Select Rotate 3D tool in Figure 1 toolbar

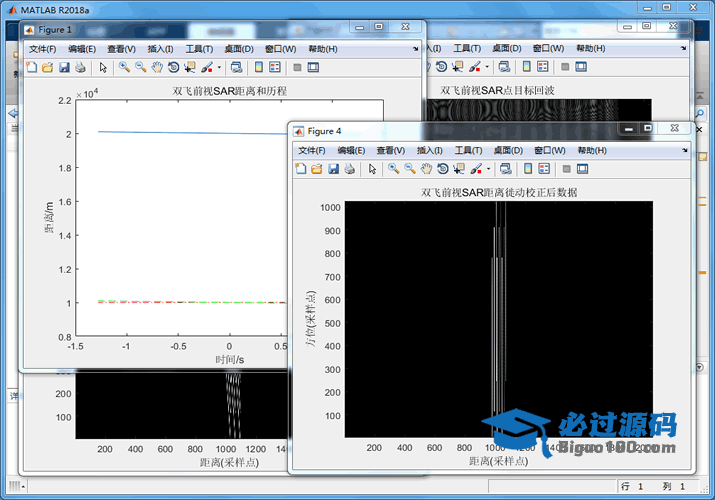(x=173, y=67)
